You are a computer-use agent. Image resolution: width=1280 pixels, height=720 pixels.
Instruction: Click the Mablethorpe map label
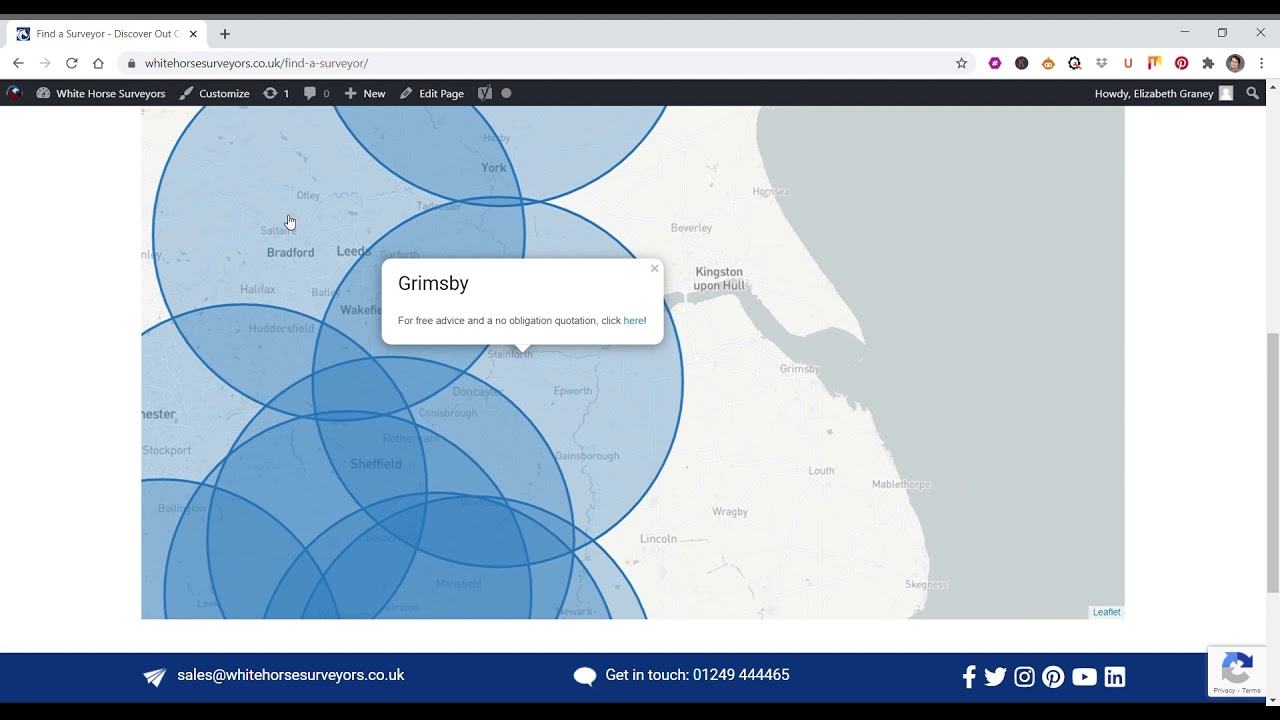coord(901,485)
